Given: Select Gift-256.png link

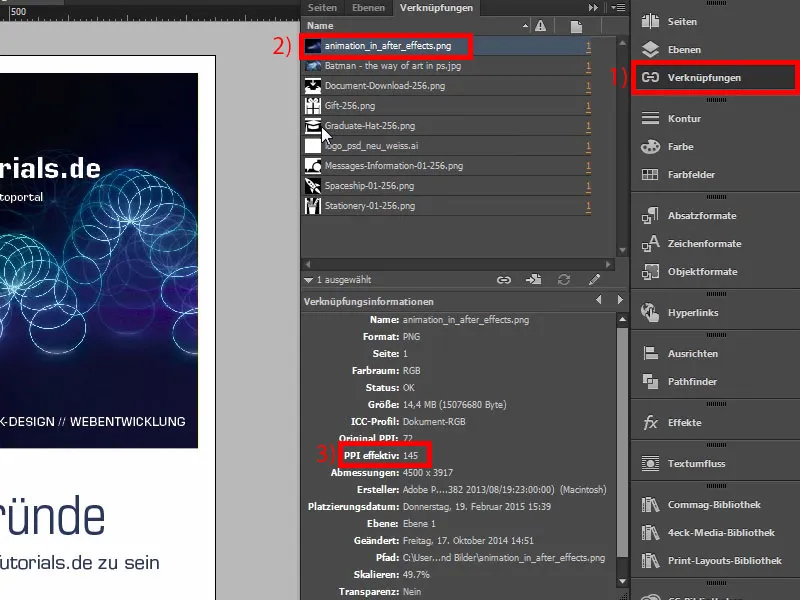Looking at the screenshot, I should pos(446,106).
